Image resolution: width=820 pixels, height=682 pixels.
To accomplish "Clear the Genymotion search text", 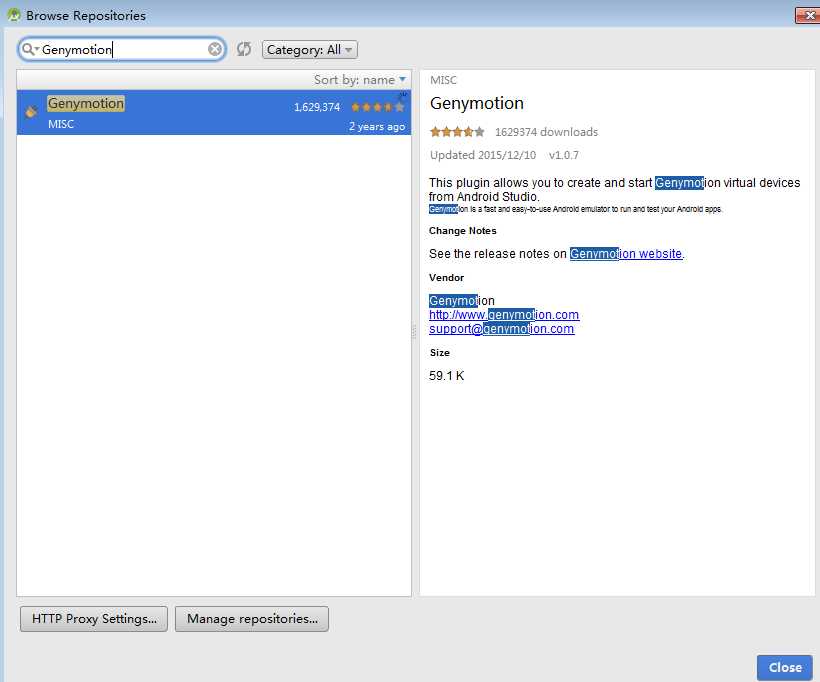I will coord(215,49).
